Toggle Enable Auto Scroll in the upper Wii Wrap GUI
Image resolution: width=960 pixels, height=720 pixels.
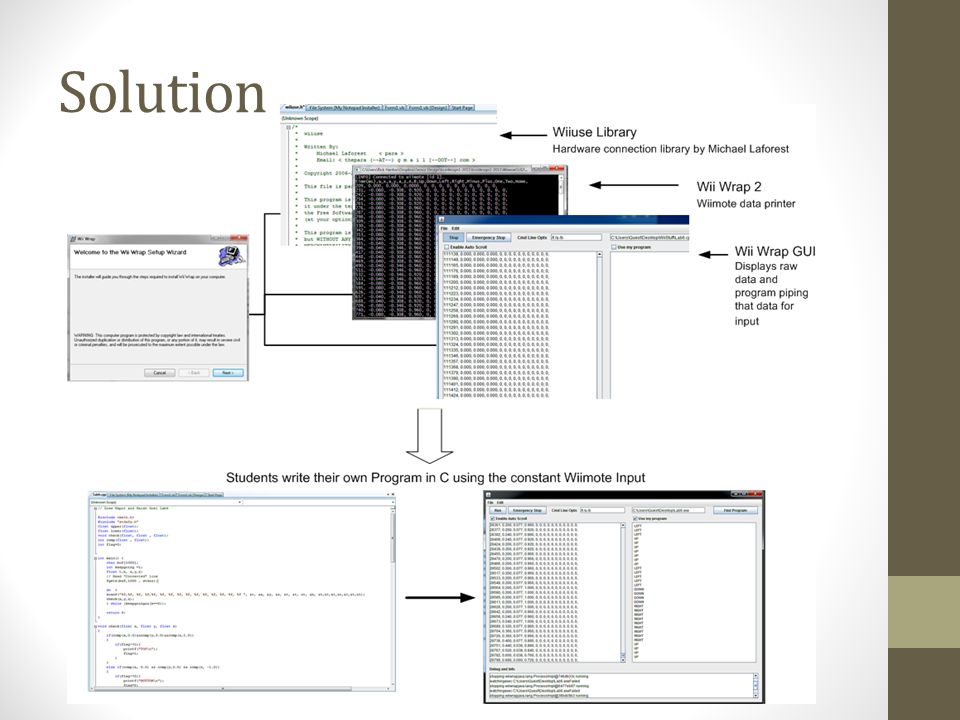point(446,247)
